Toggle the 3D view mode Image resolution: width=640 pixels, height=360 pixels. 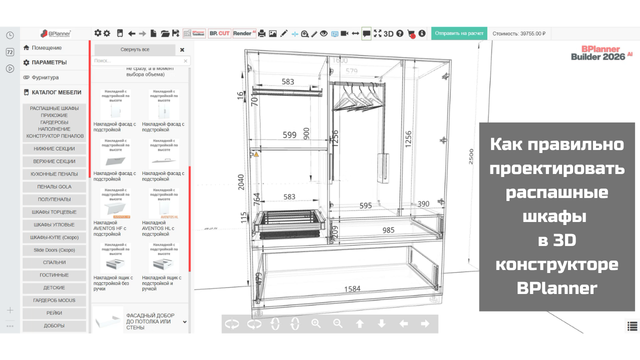click(x=389, y=33)
